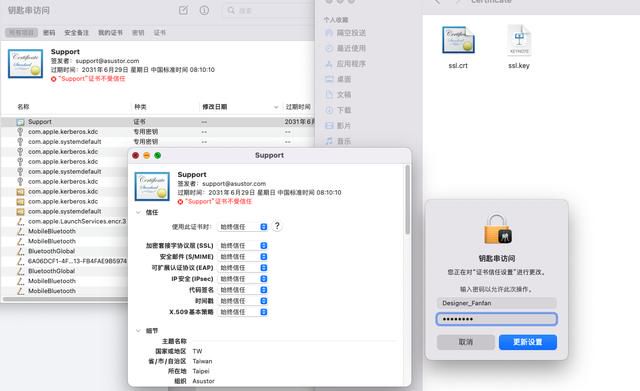640x391 pixels.
Task: Open Applications (应用程序) in Finder sidebar
Action: 345,64
